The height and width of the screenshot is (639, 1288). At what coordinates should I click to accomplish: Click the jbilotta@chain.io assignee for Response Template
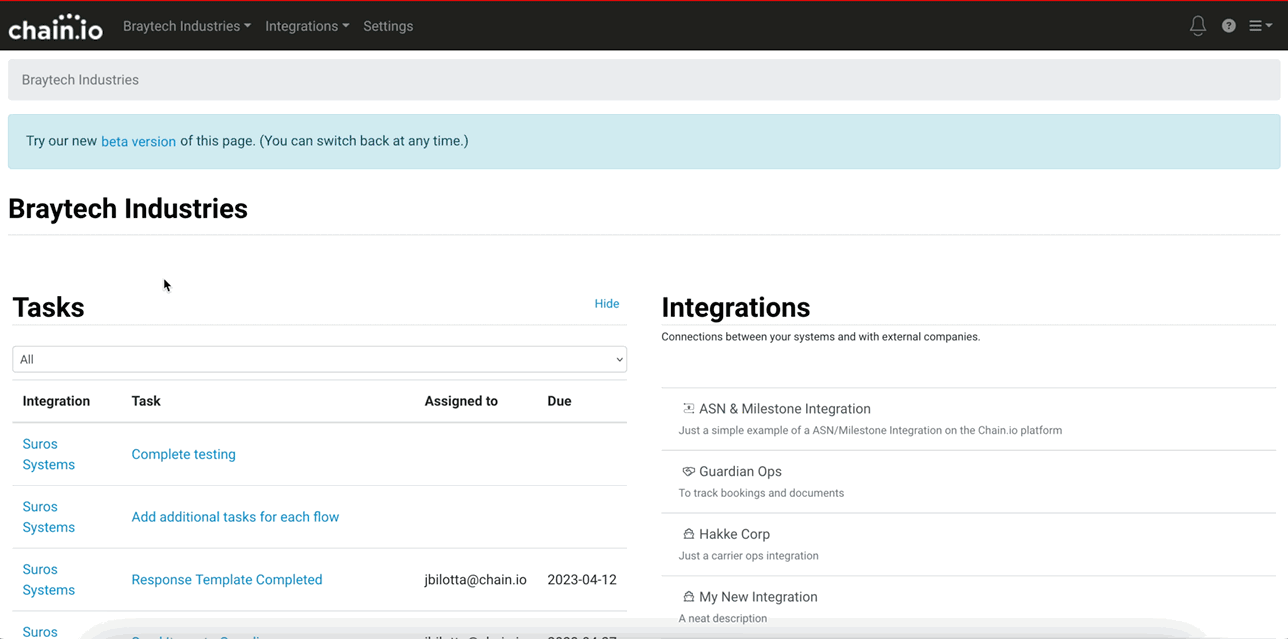475,580
